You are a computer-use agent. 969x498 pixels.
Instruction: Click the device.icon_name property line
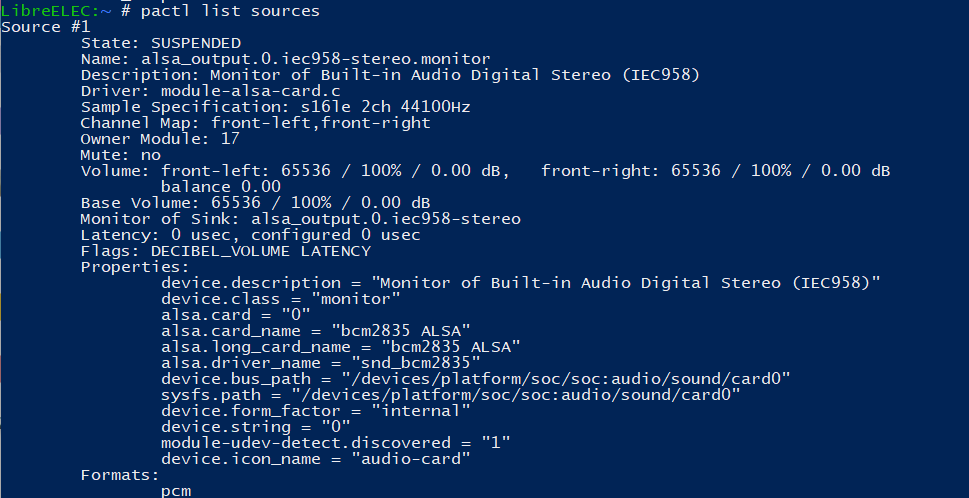(x=315, y=459)
